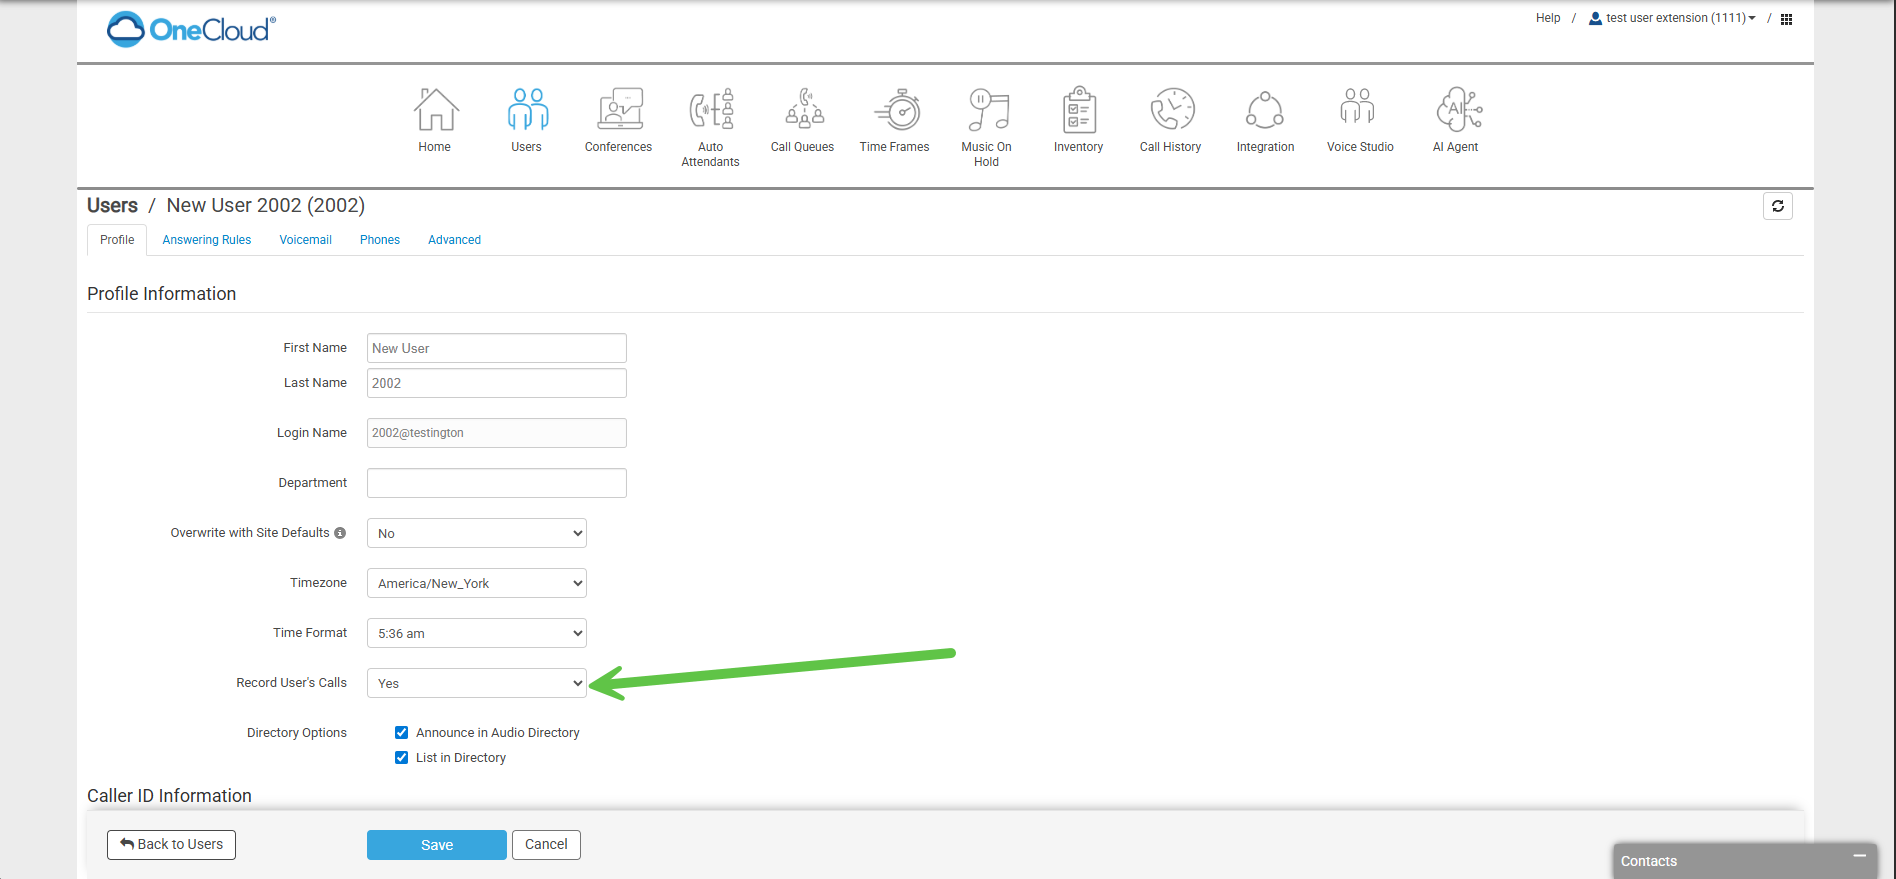Image resolution: width=1896 pixels, height=879 pixels.
Task: Open the Call History icon
Action: [1171, 110]
